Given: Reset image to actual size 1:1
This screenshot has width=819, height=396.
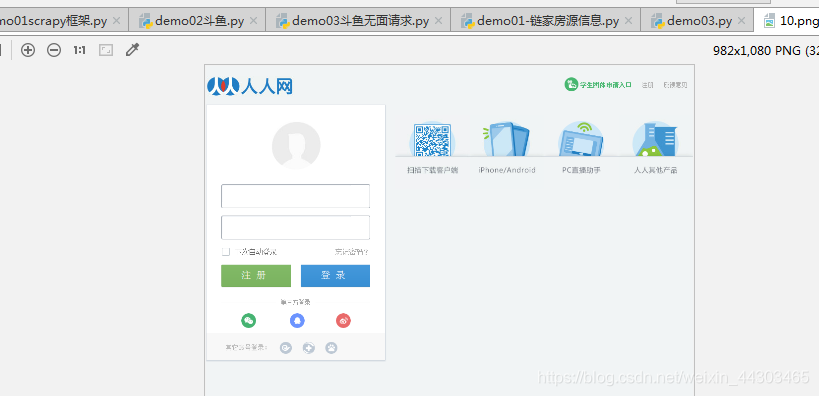Looking at the screenshot, I should pos(79,50).
